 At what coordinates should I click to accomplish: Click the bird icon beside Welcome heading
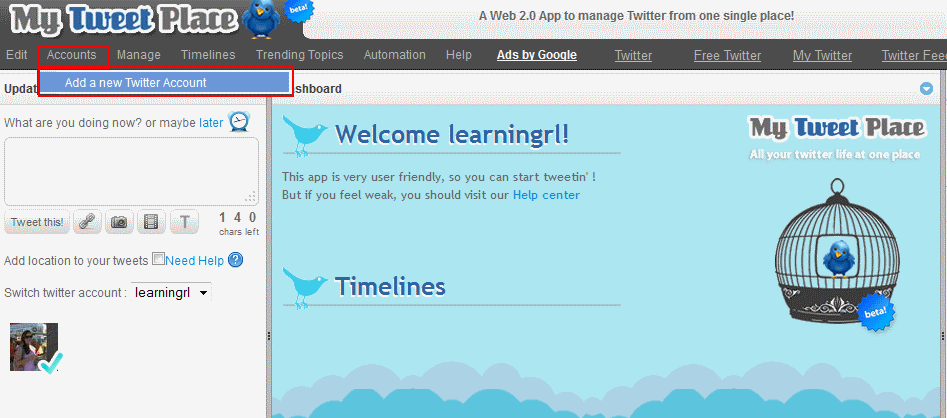pos(305,135)
